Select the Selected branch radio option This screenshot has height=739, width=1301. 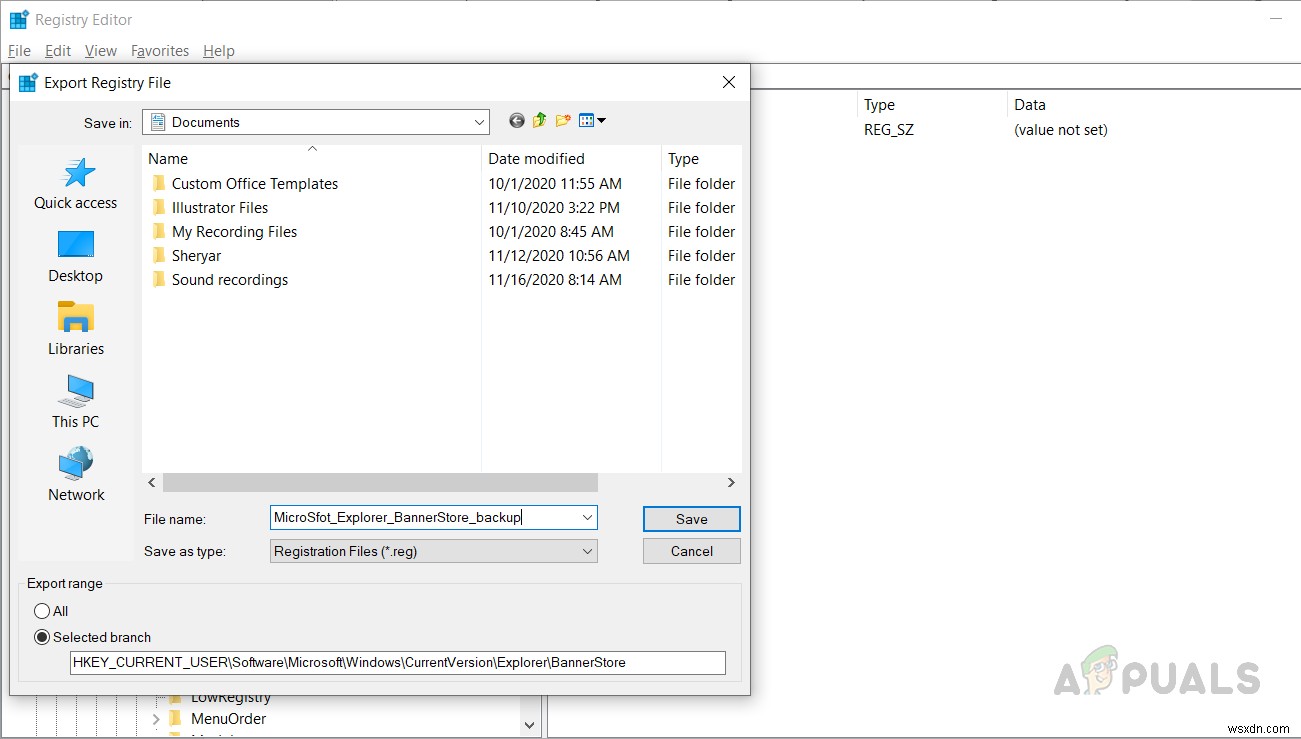point(42,637)
